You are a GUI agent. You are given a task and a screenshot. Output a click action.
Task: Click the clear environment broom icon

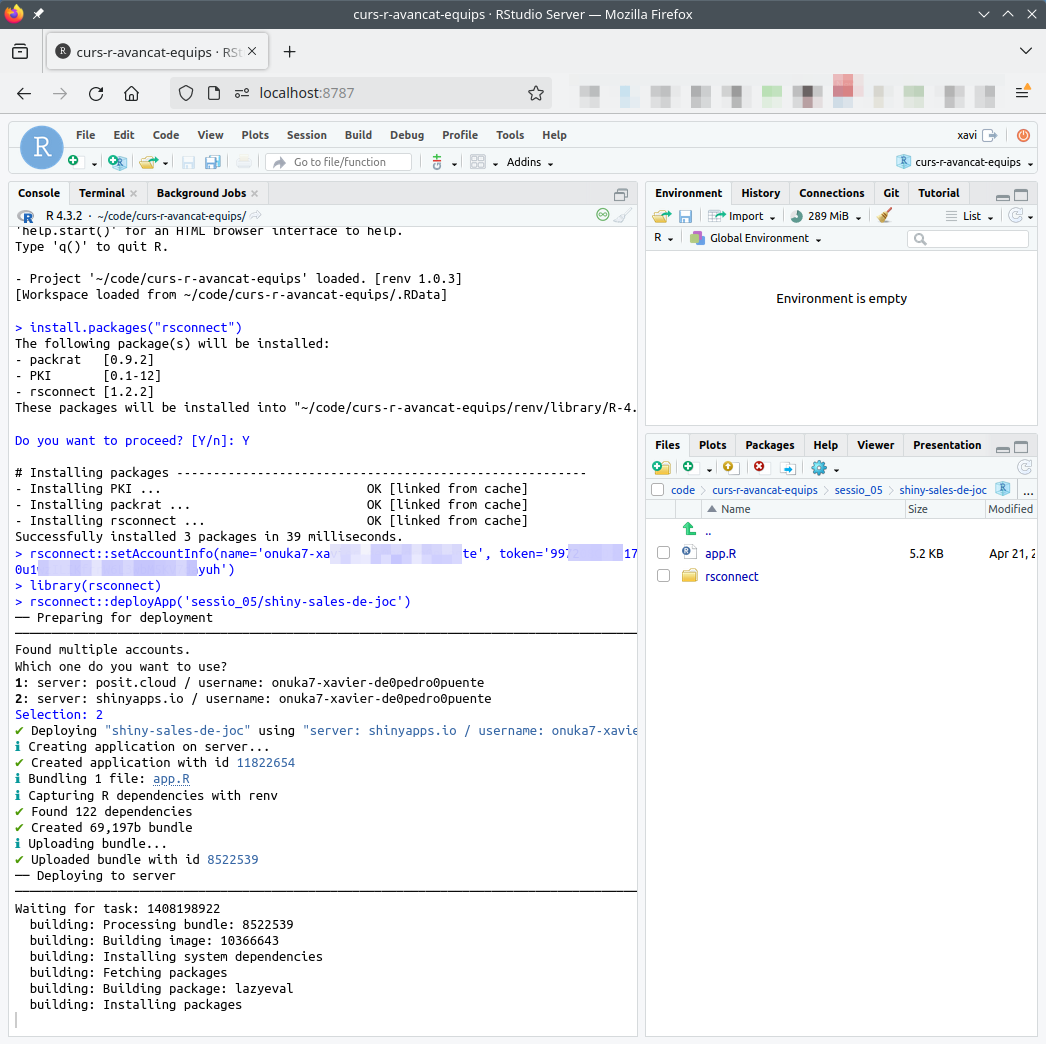point(884,216)
